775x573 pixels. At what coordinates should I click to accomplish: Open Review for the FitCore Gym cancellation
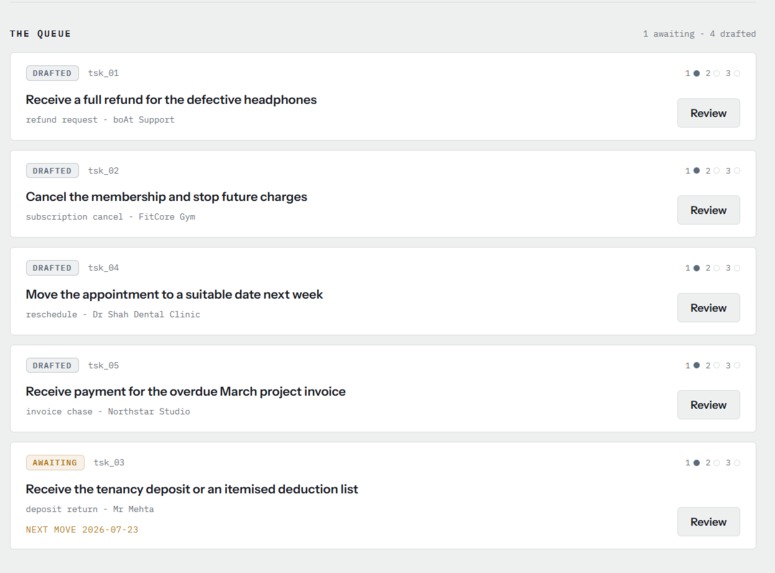tap(708, 210)
